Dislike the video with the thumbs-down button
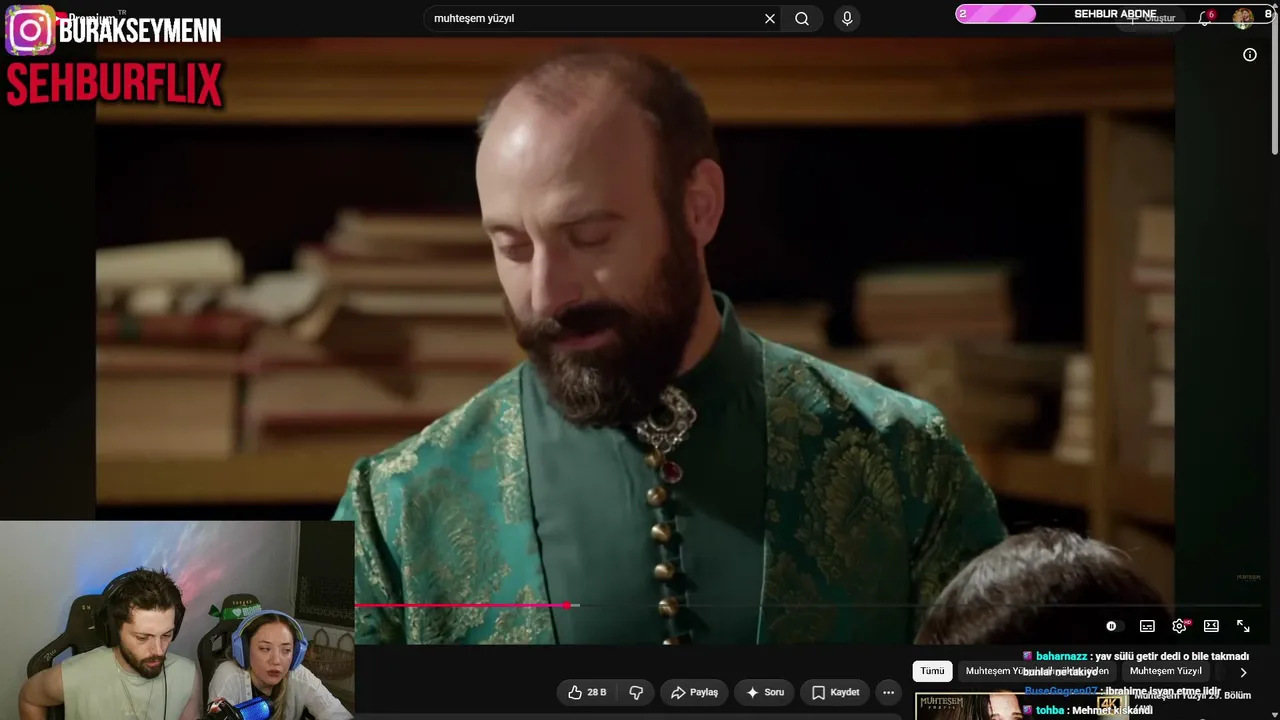1280x720 pixels. click(x=636, y=692)
